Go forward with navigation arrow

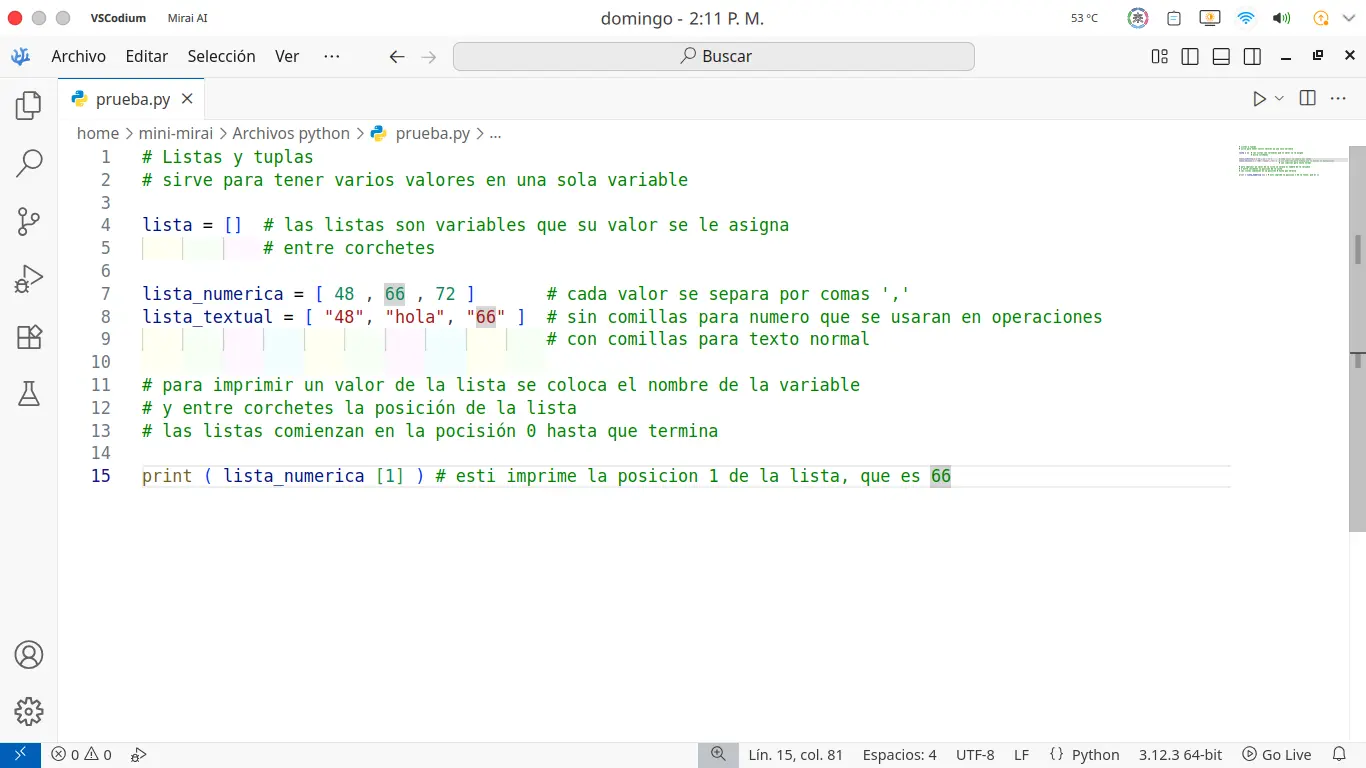tap(429, 57)
